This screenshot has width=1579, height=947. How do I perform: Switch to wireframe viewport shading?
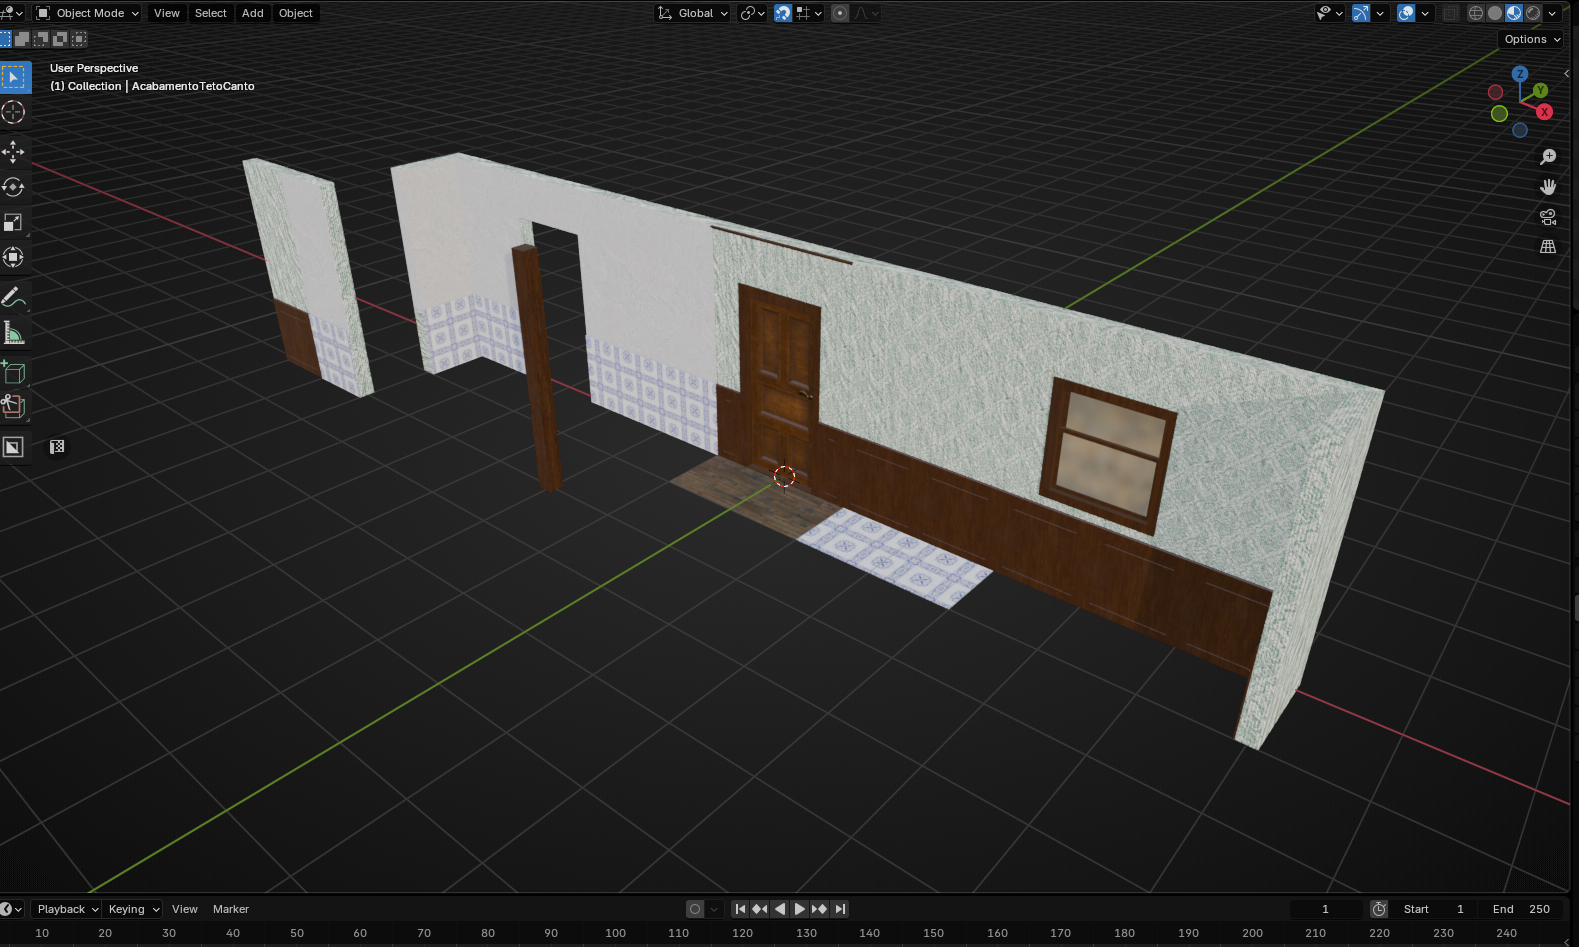[x=1476, y=13]
